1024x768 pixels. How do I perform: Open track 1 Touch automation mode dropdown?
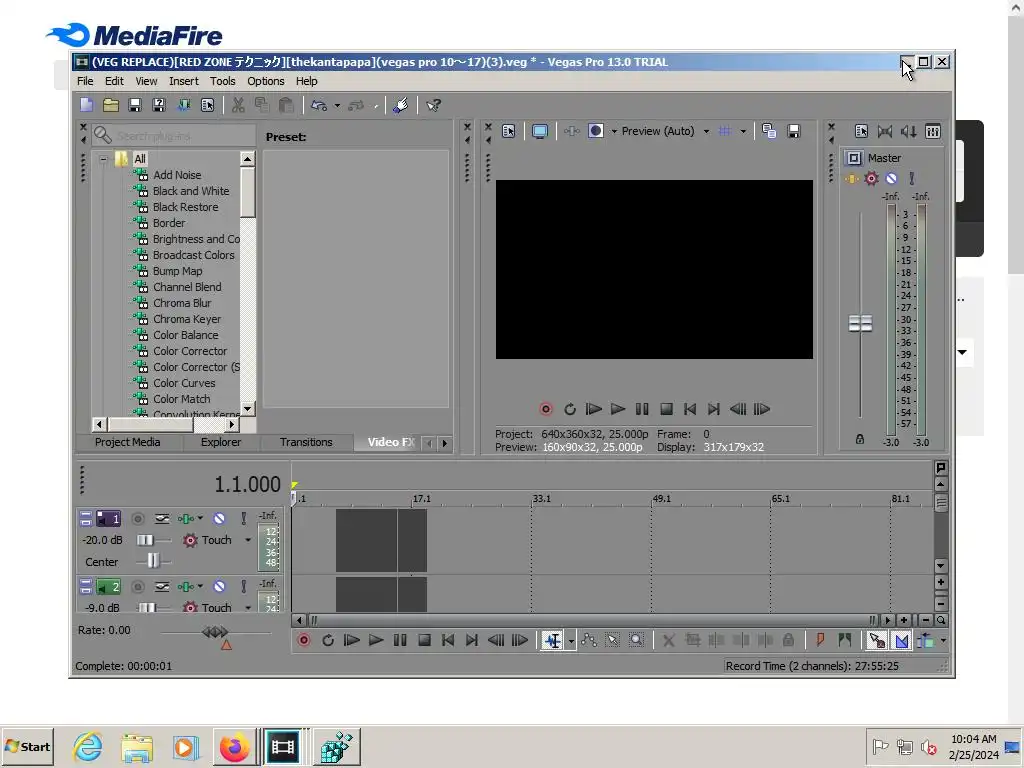click(248, 540)
